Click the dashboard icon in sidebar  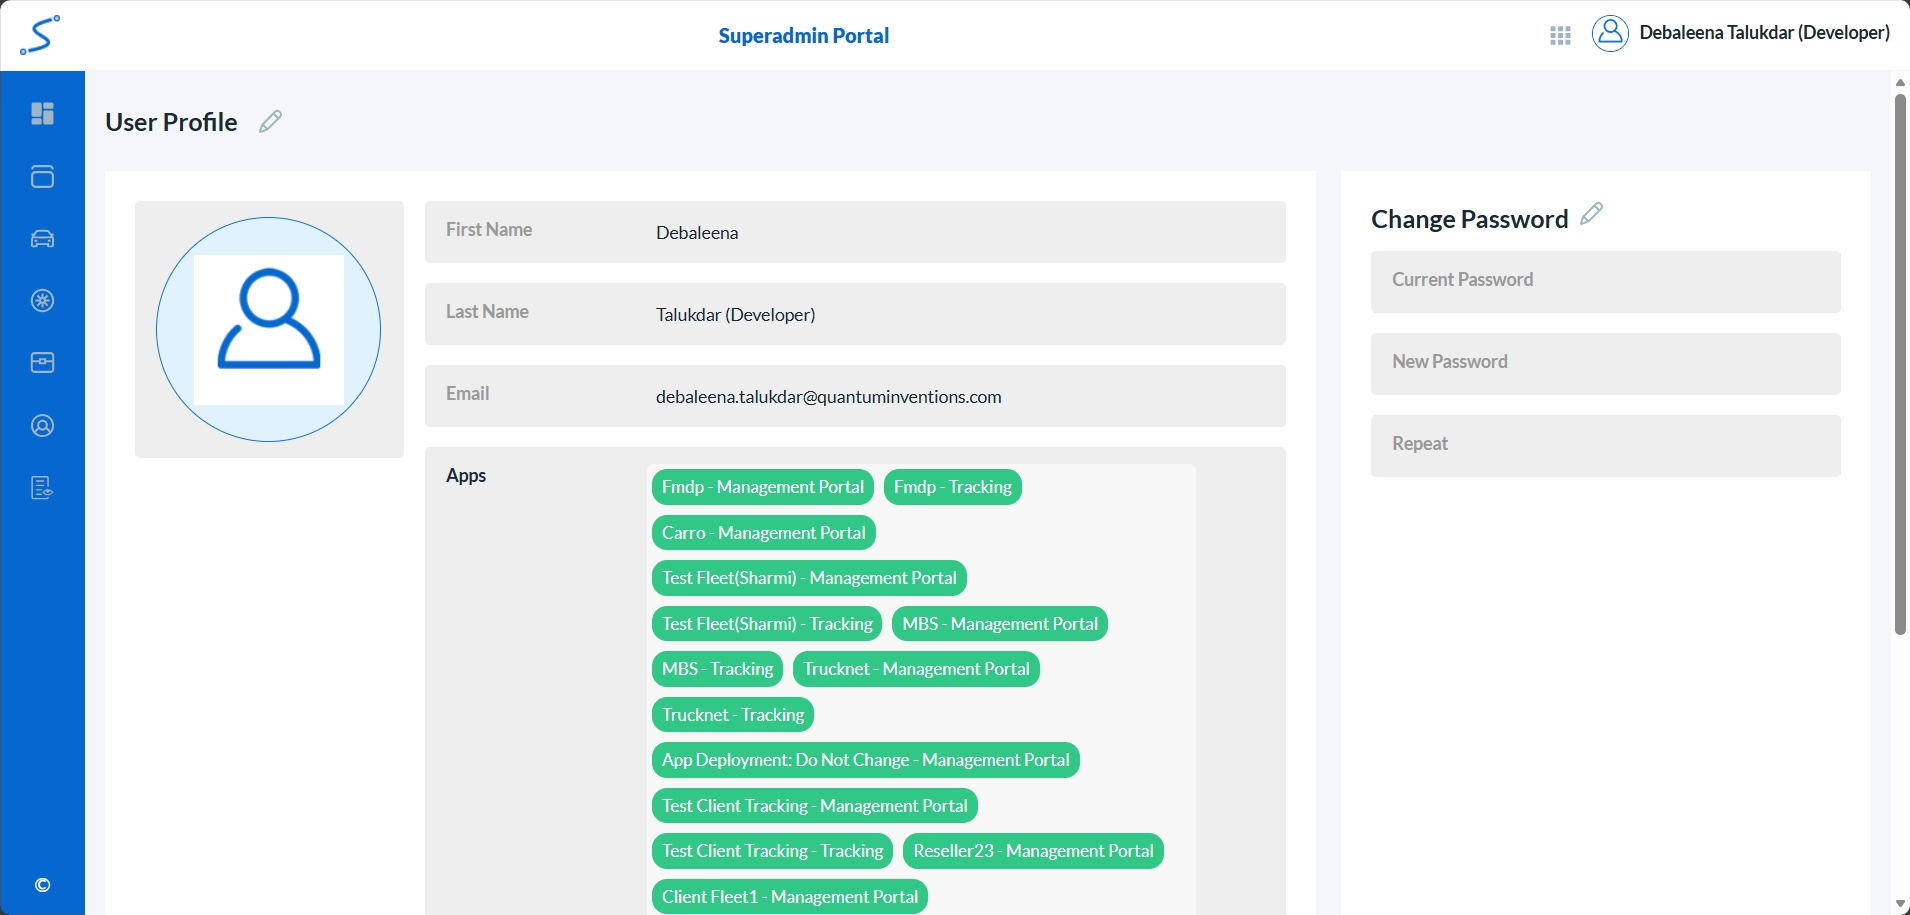[42, 114]
